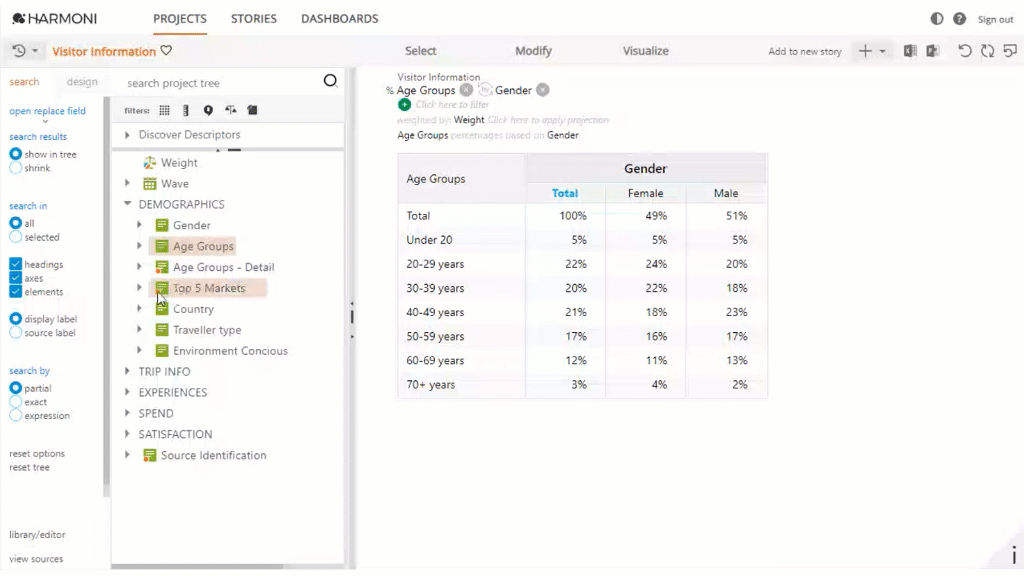Toggle the axes checkbox
Viewport: 1024px width, 576px height.
[x=16, y=278]
